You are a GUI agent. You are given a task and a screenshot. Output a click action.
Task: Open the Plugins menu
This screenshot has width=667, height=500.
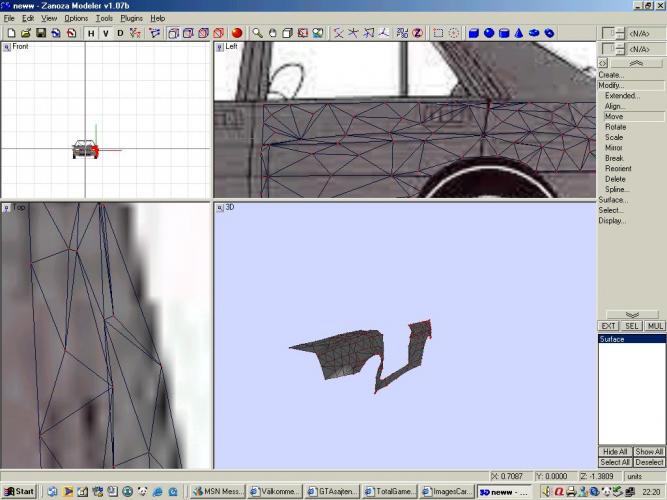point(131,18)
